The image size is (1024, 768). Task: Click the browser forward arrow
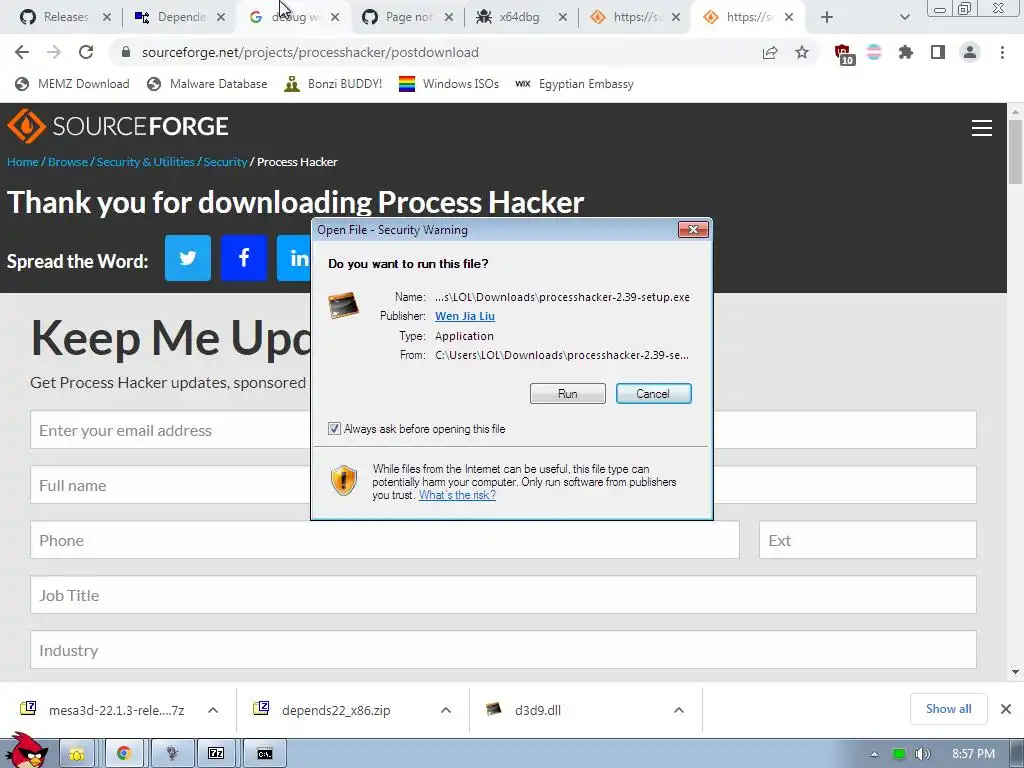(x=54, y=52)
